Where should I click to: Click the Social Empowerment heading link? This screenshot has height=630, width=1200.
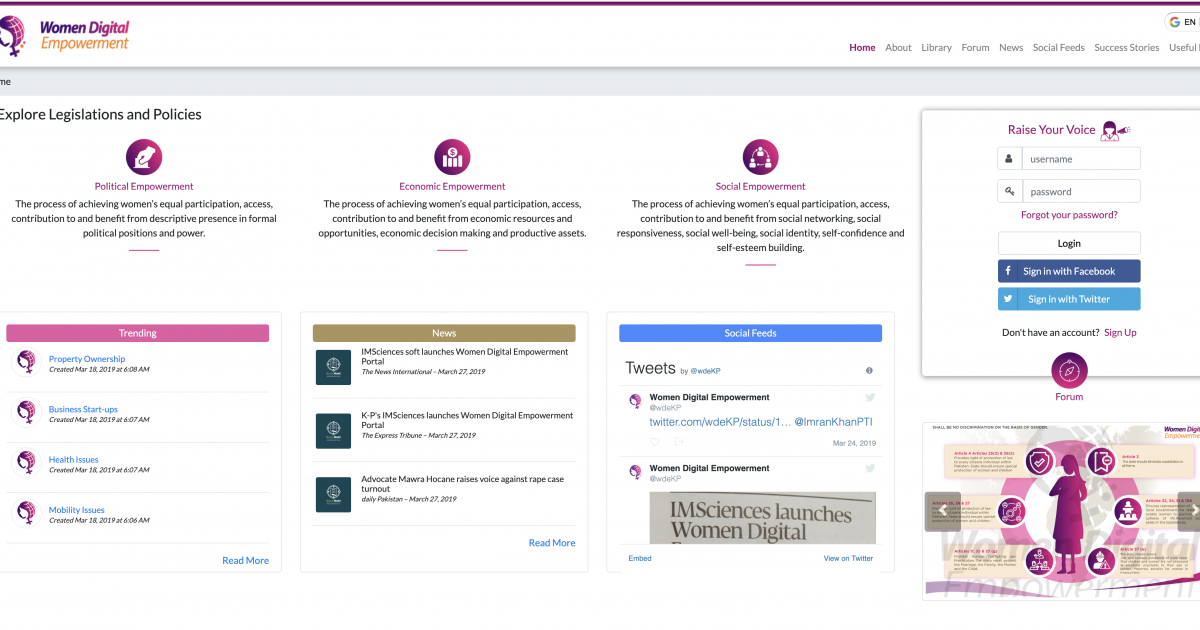pos(760,186)
